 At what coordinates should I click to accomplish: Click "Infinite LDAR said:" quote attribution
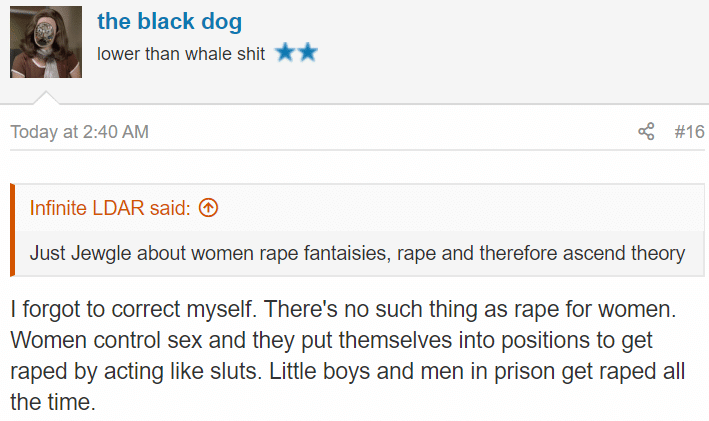point(110,208)
